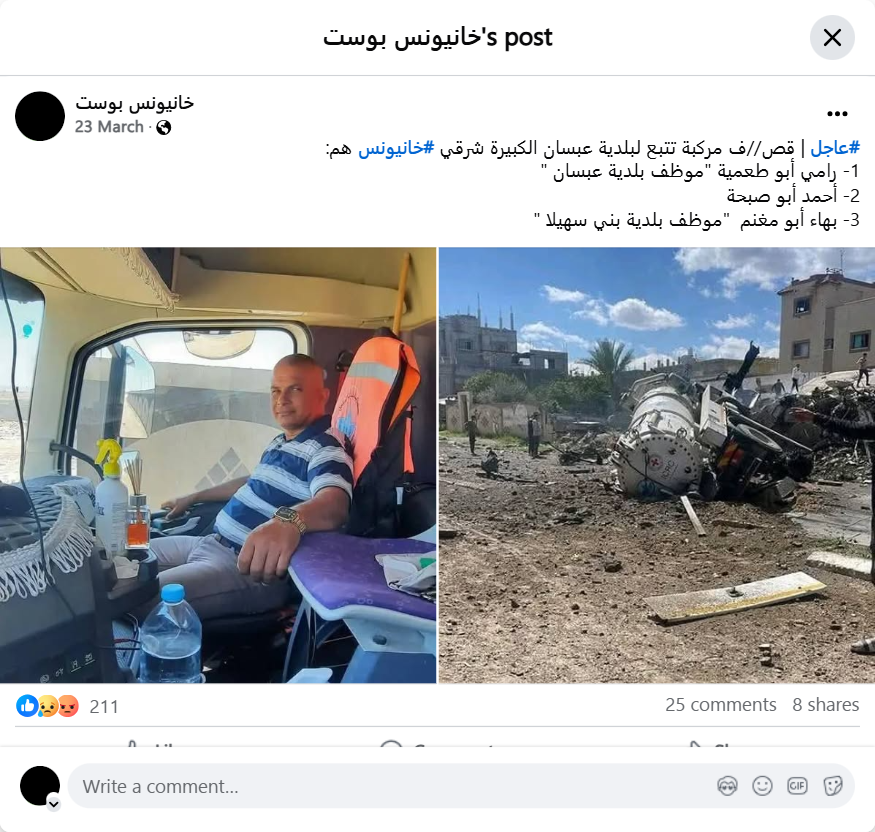This screenshot has height=832, width=875.
Task: View the 8 shares list
Action: point(825,705)
